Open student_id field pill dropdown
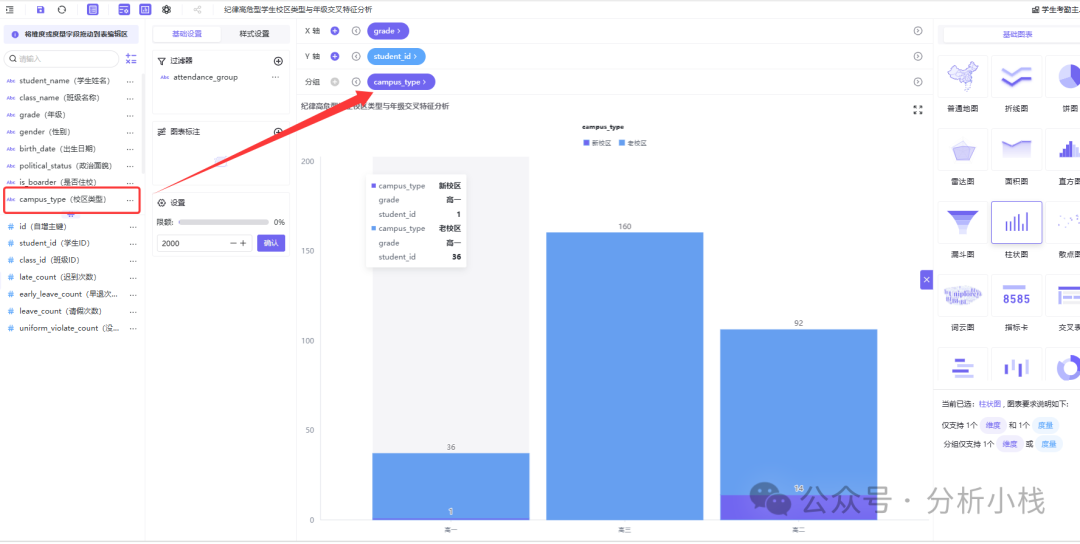Image resolution: width=1080 pixels, height=544 pixels. (396, 56)
